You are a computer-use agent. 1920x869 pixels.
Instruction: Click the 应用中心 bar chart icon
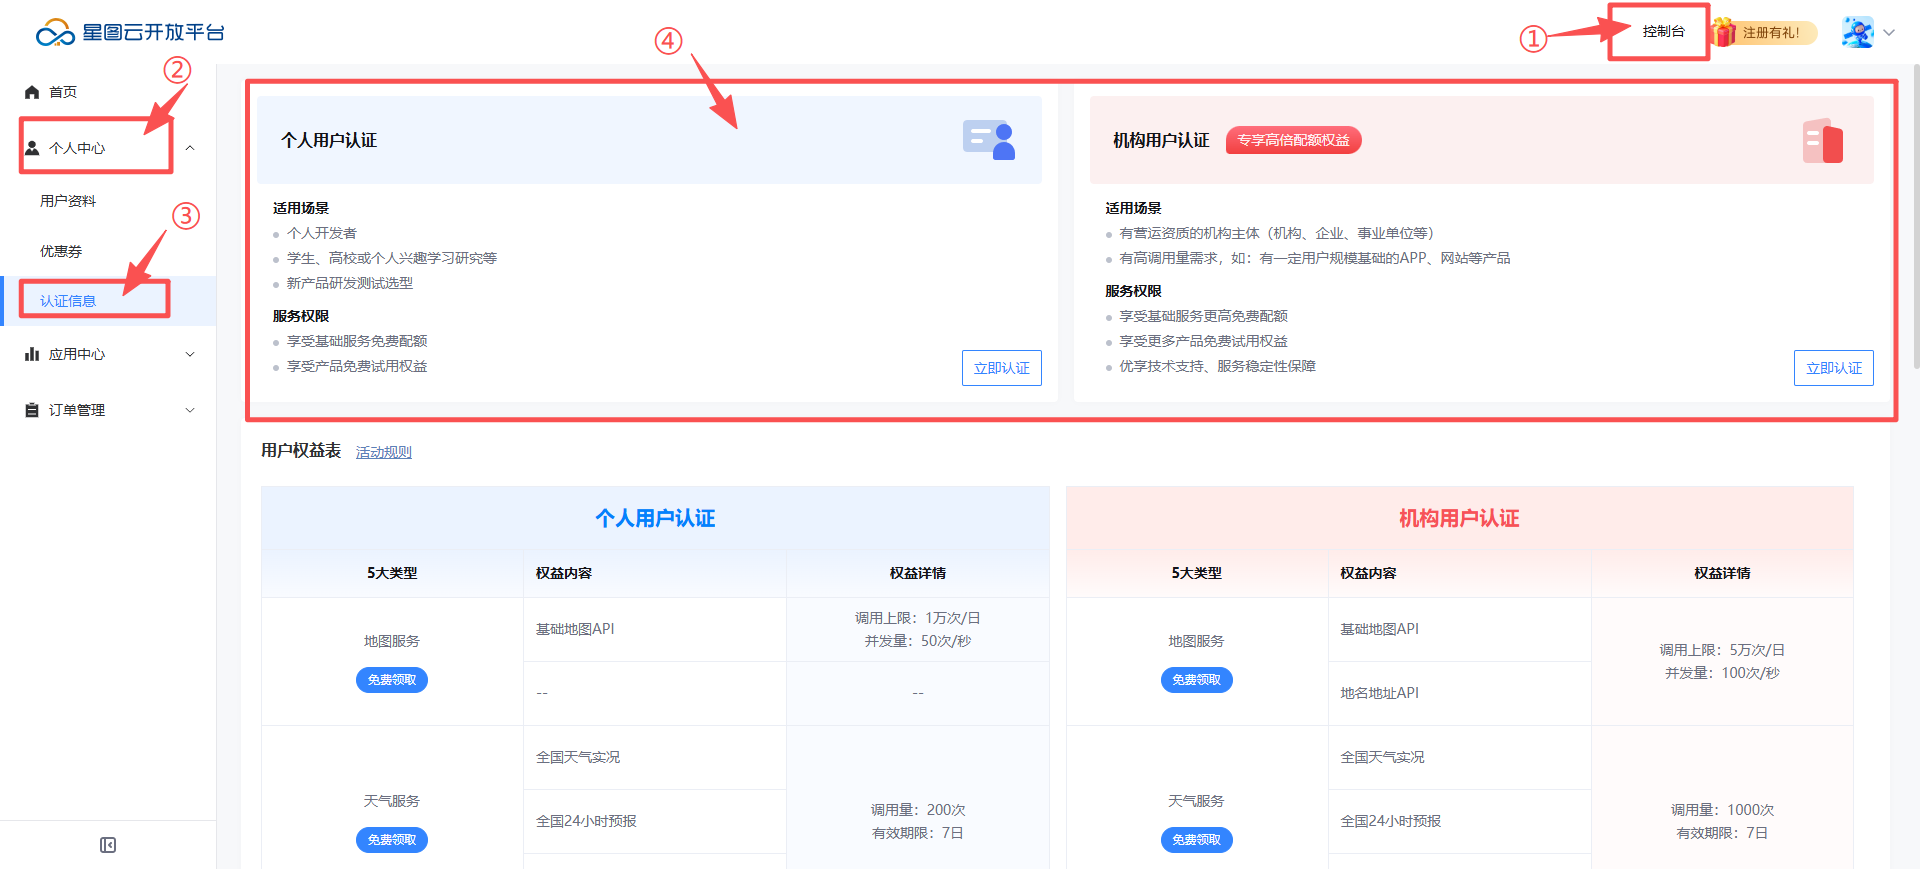click(x=32, y=354)
